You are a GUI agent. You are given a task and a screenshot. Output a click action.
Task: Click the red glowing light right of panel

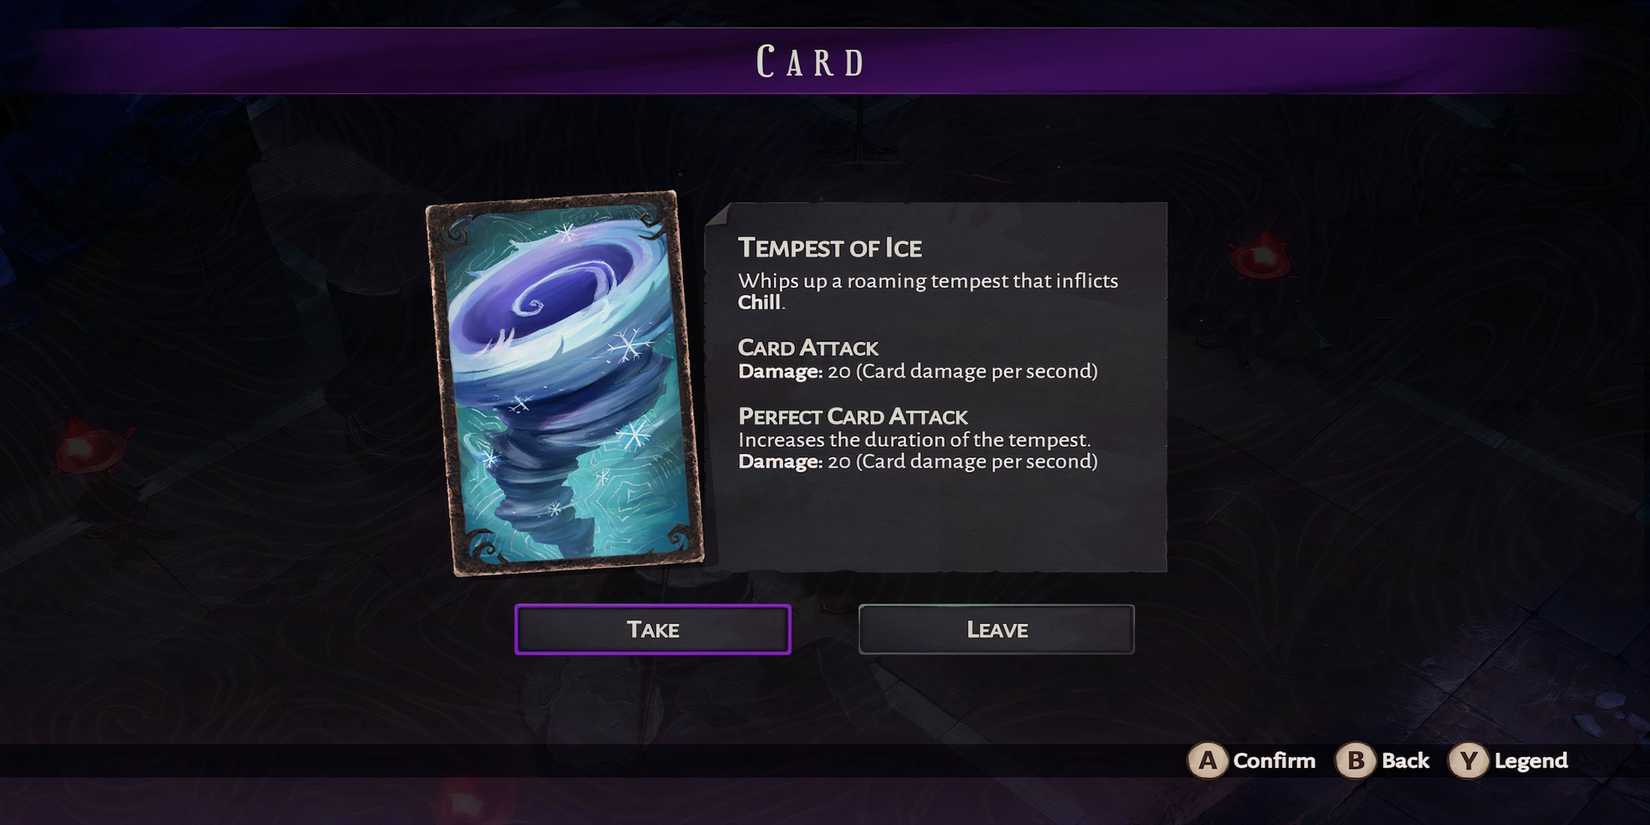click(1260, 260)
